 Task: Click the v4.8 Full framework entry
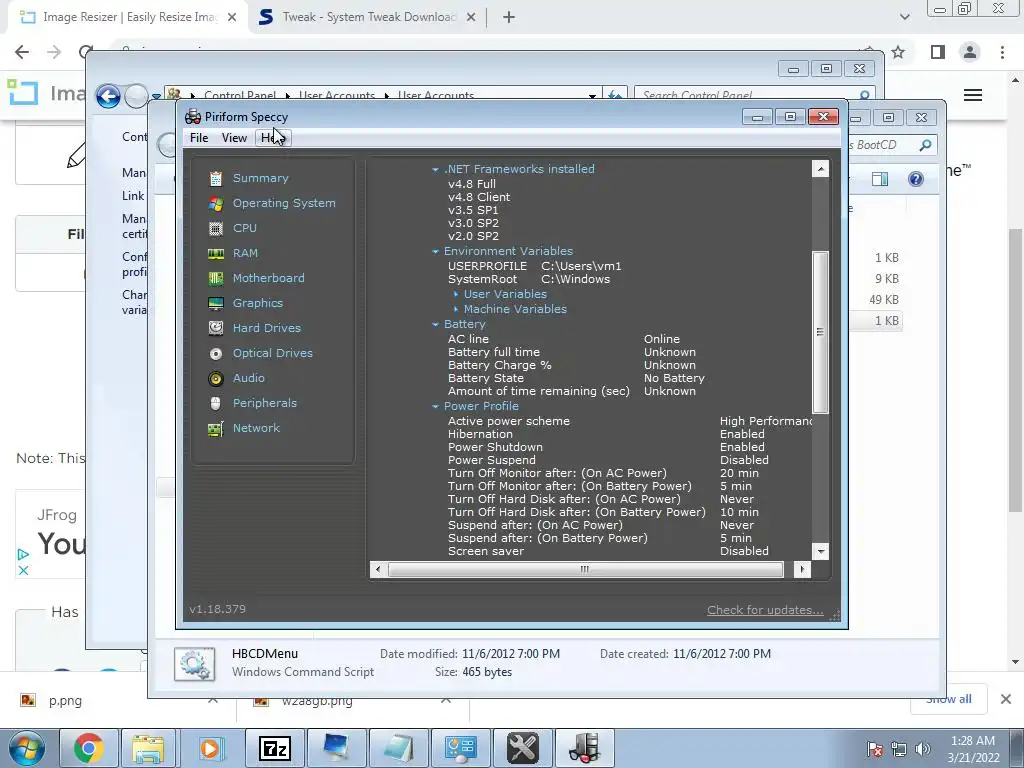coord(472,184)
